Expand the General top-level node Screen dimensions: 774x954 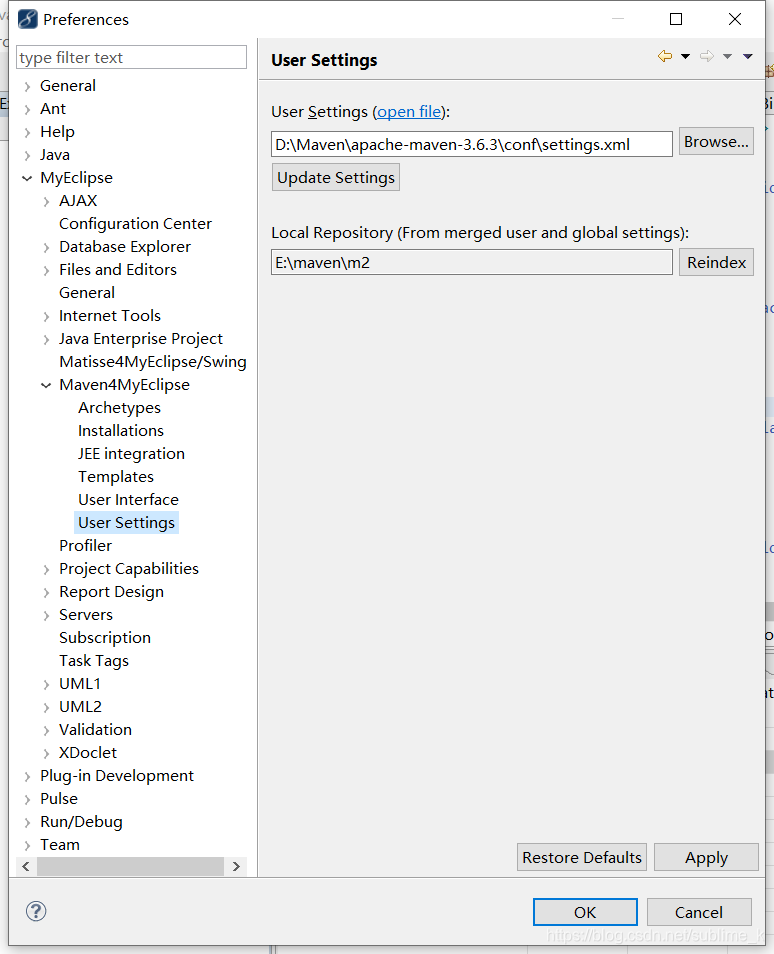pyautogui.click(x=27, y=86)
